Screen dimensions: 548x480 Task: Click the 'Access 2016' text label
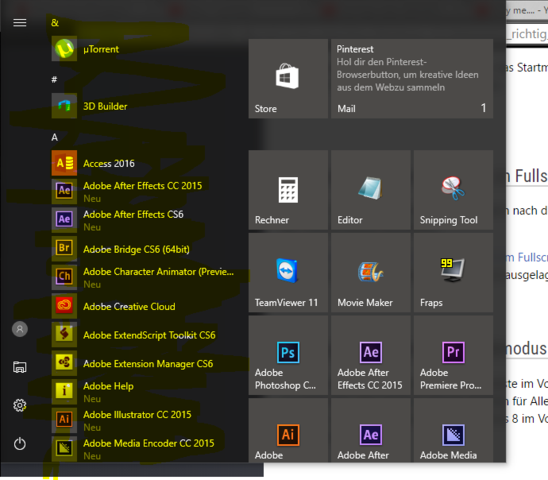click(x=109, y=163)
